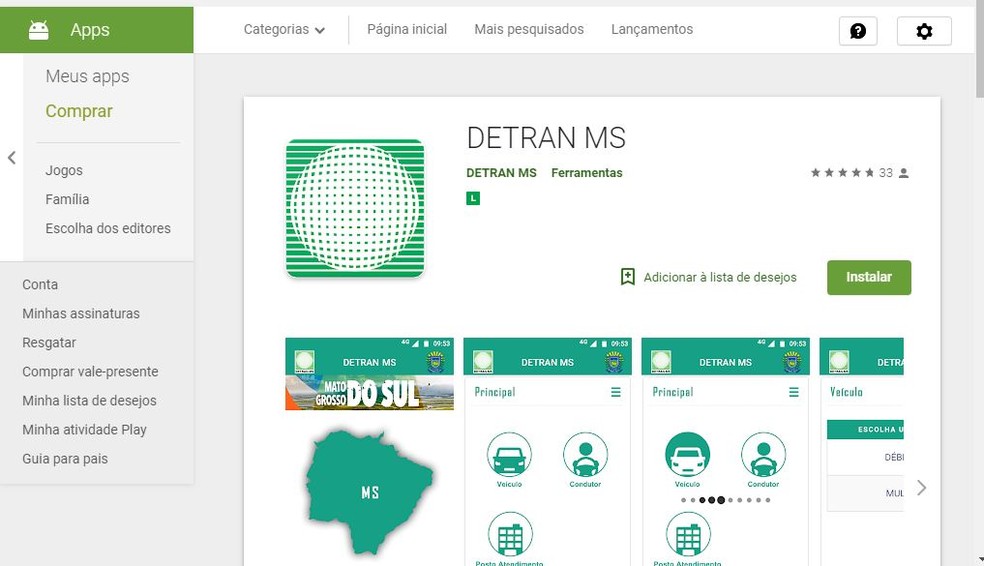Expand the Categorias dropdown
This screenshot has width=984, height=566.
(284, 30)
